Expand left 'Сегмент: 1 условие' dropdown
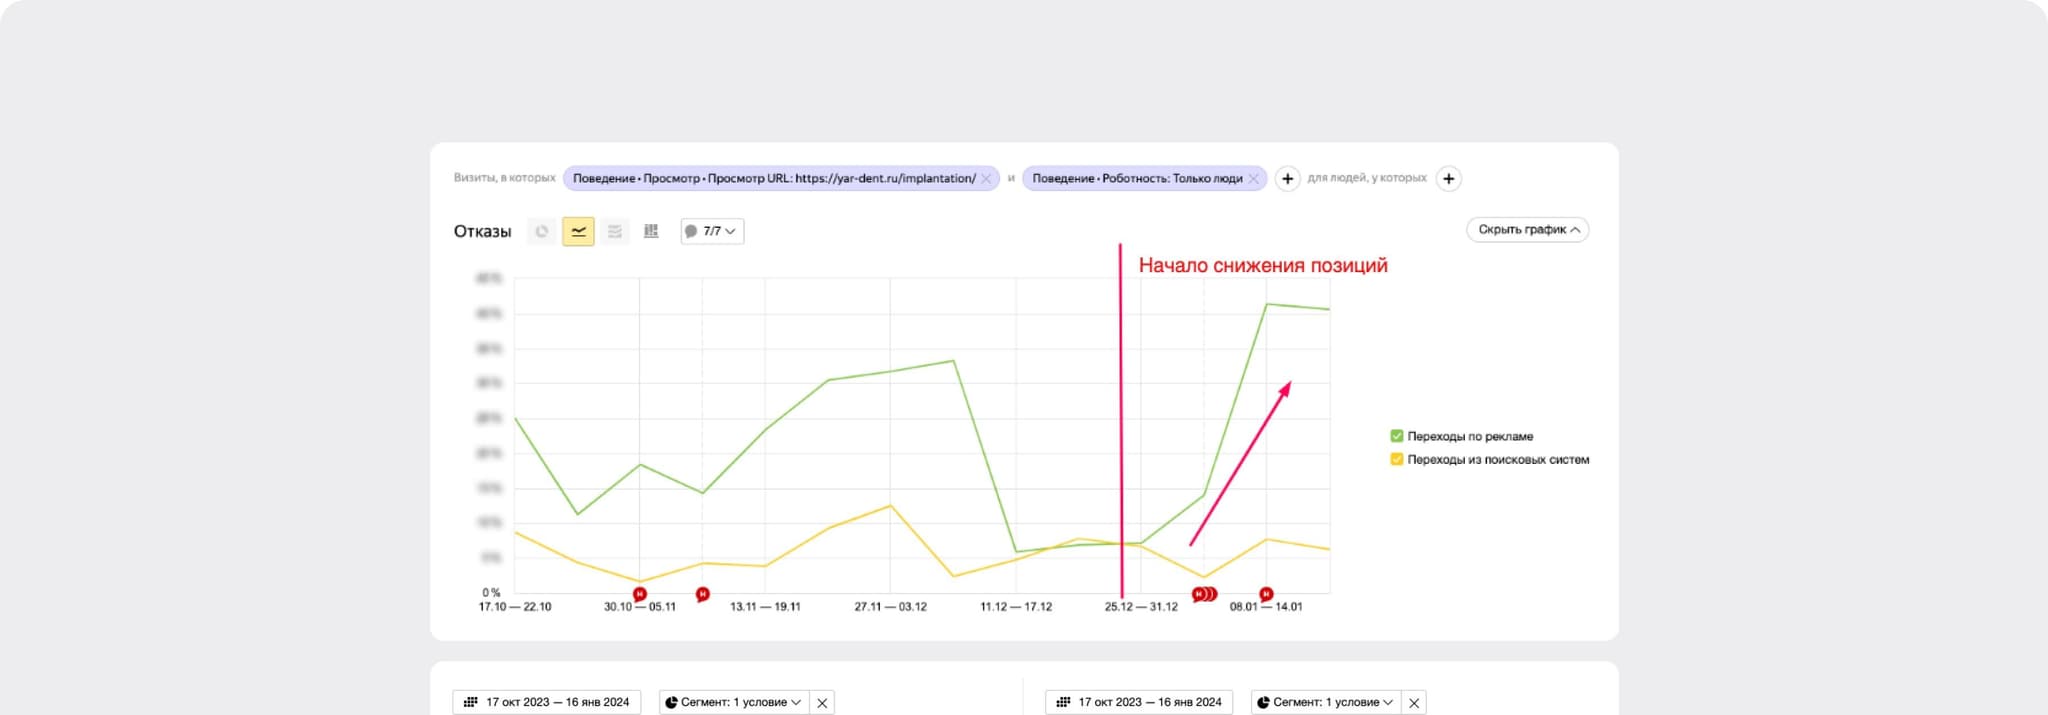Screen dimensions: 2048x715 point(734,703)
